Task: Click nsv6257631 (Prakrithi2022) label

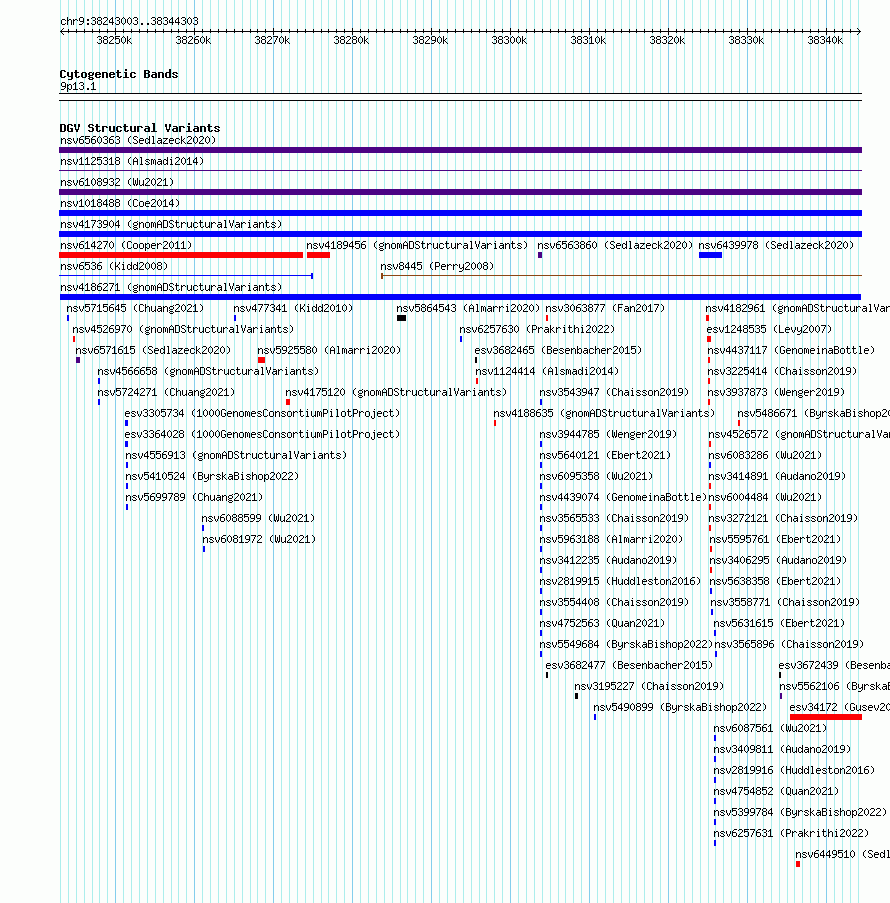Action: (791, 833)
